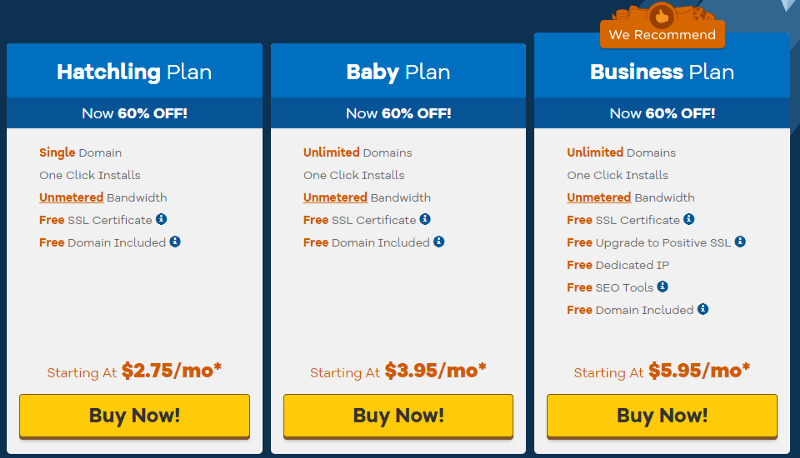Click the thumbs-up We Recommend badge icon

pyautogui.click(x=662, y=16)
